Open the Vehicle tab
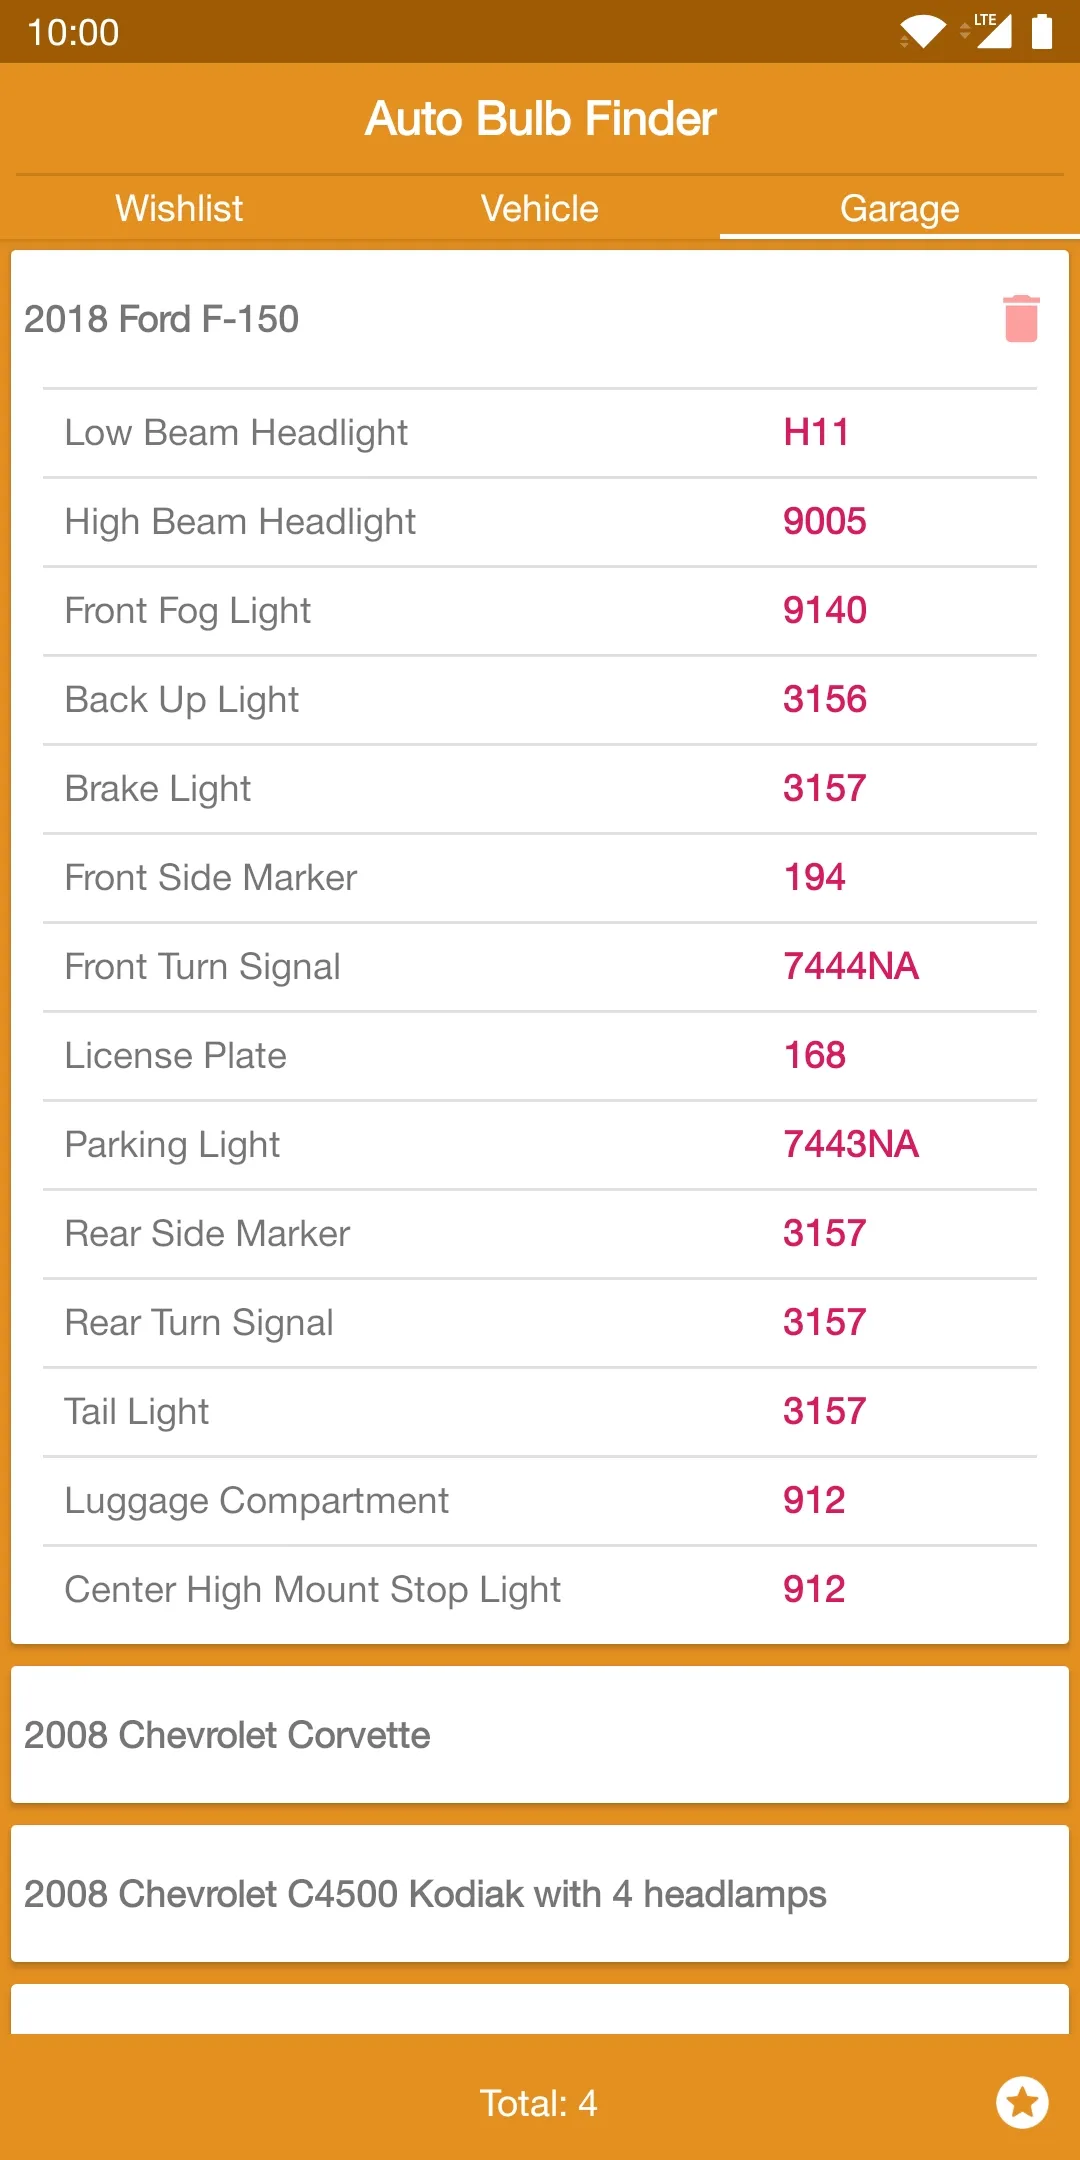This screenshot has width=1080, height=2160. click(540, 208)
